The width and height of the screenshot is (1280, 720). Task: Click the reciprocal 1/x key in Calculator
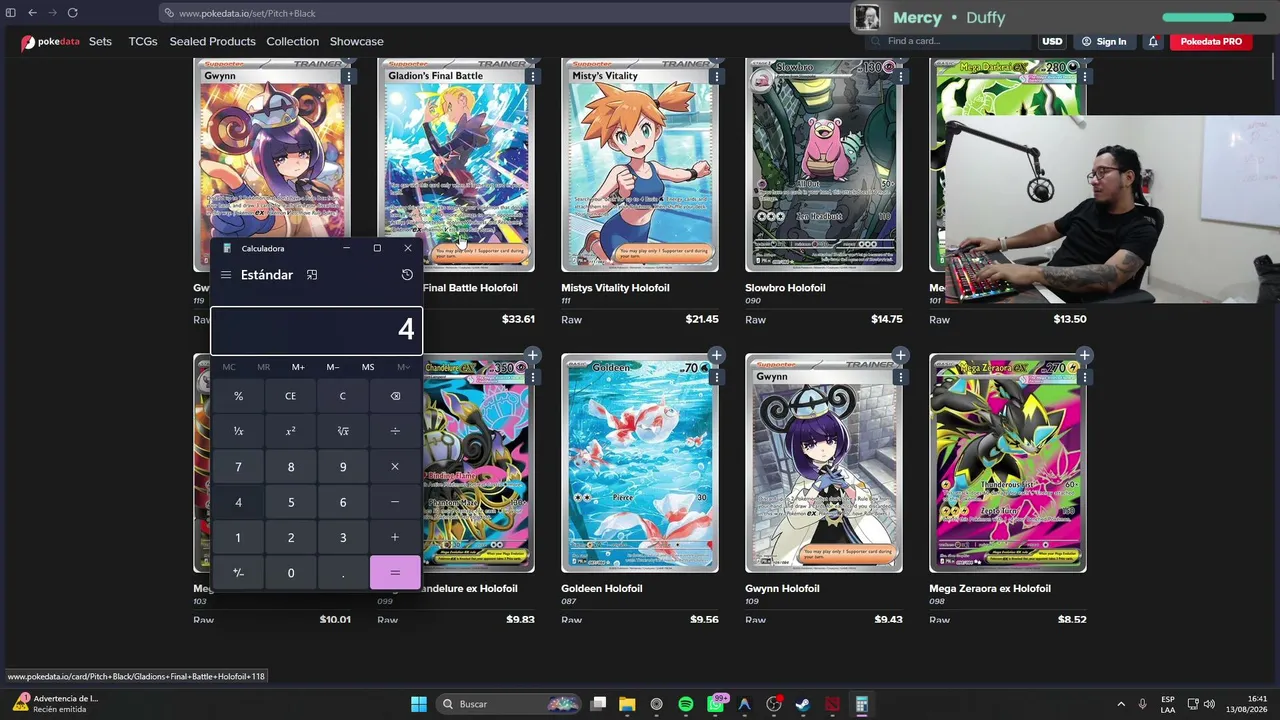(x=238, y=431)
